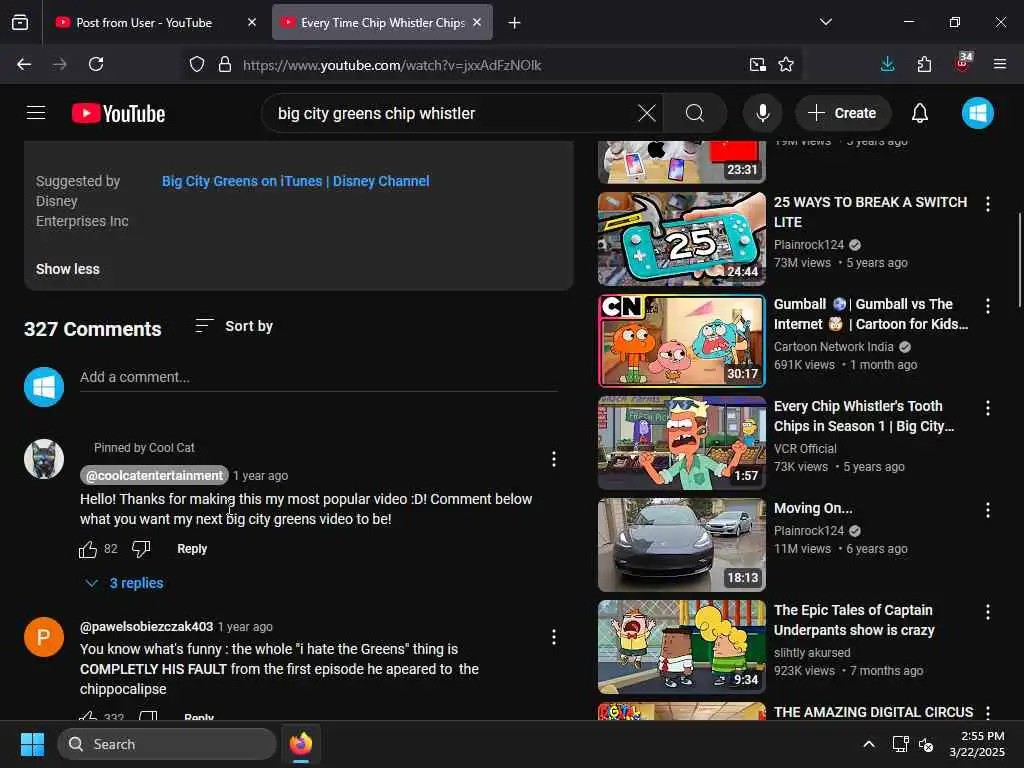Image resolution: width=1024 pixels, height=768 pixels.
Task: Close the Every Time Chip Whistler tab
Action: click(x=477, y=22)
